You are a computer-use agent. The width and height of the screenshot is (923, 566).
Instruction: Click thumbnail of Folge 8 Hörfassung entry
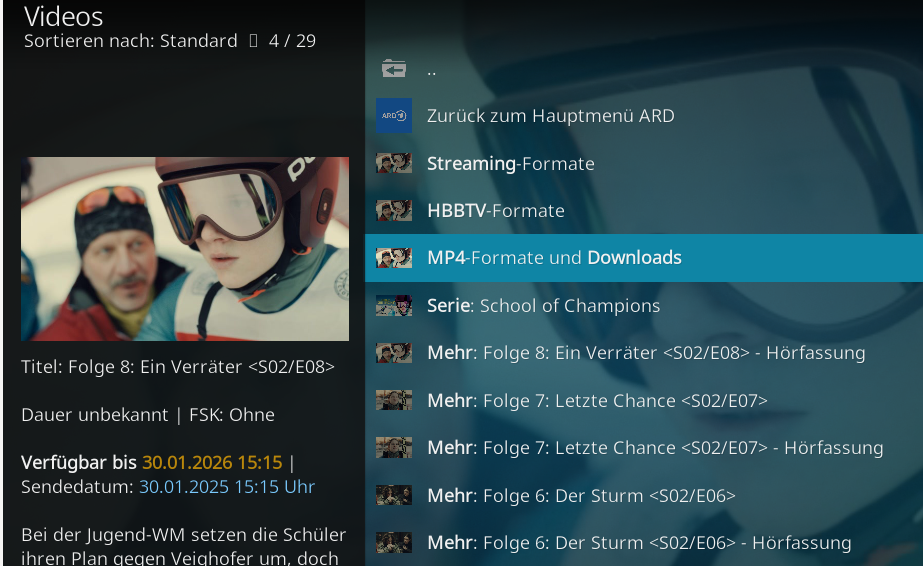[394, 352]
